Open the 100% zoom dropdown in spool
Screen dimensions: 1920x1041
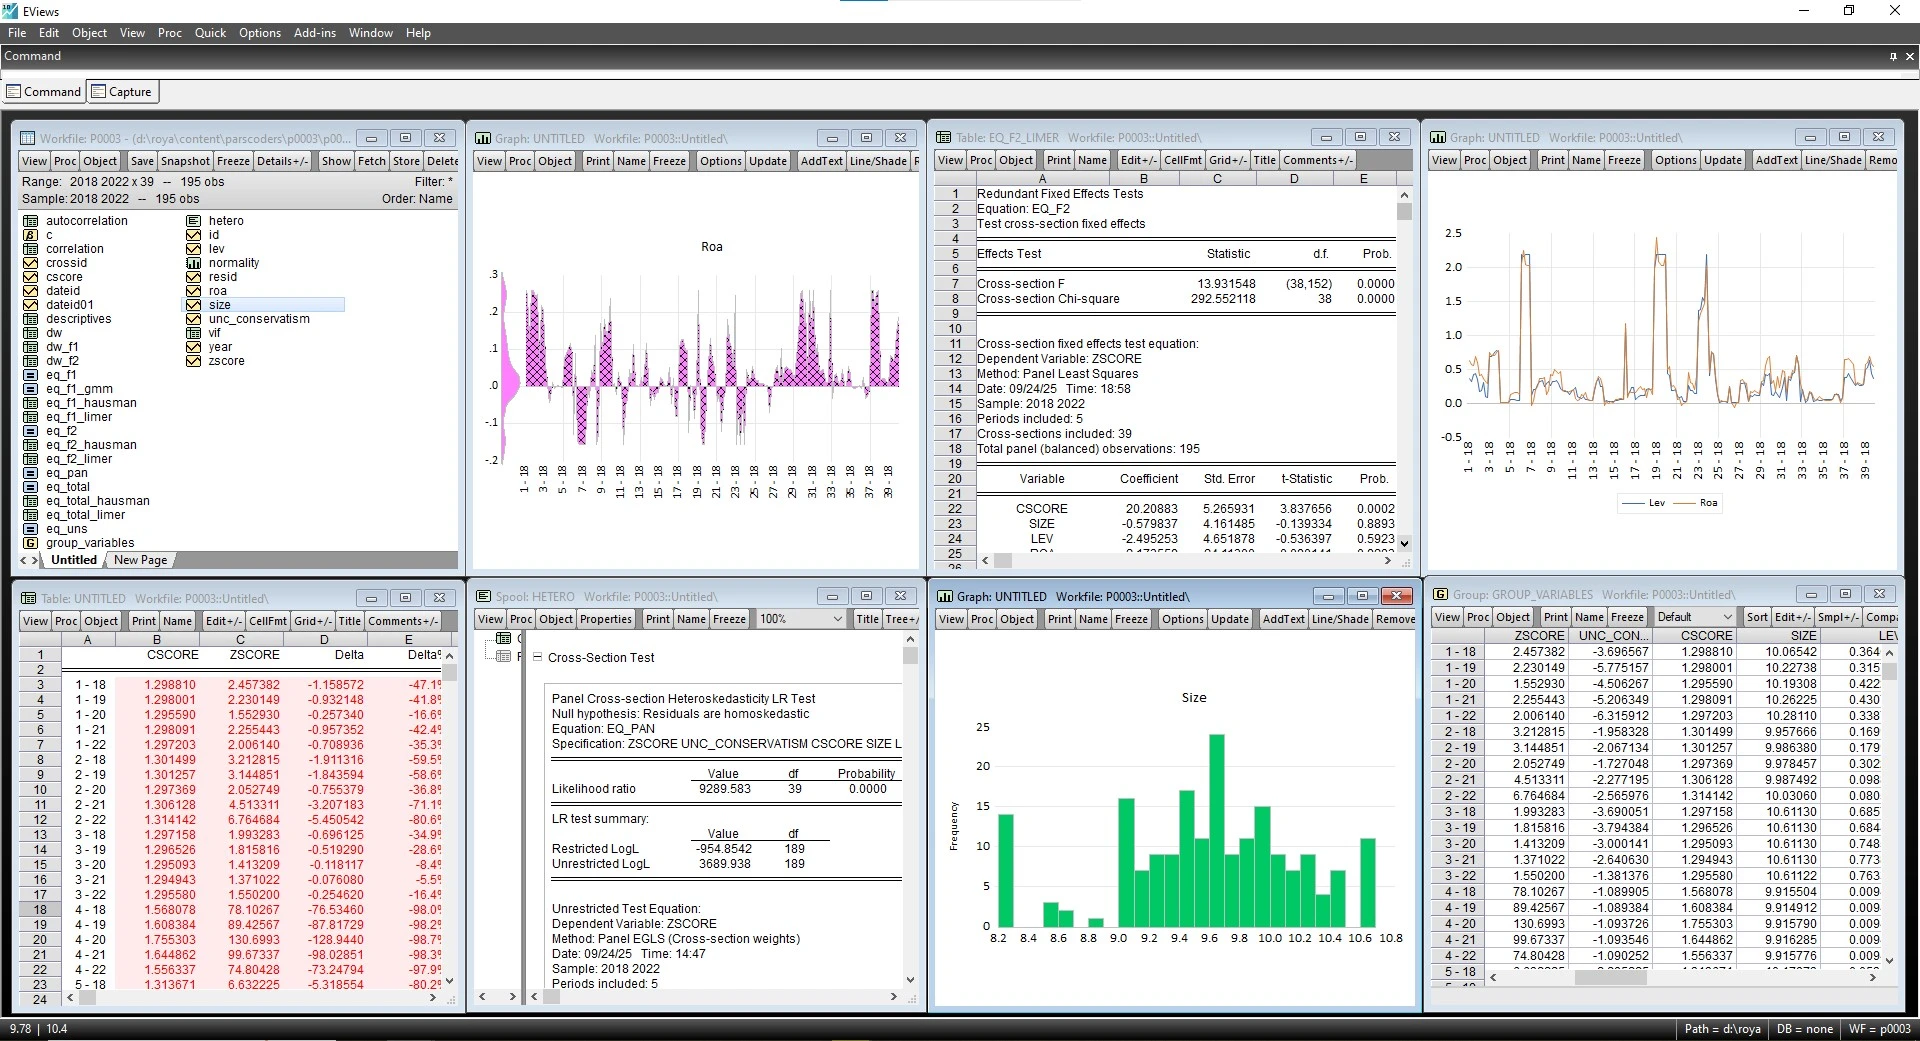pos(837,619)
